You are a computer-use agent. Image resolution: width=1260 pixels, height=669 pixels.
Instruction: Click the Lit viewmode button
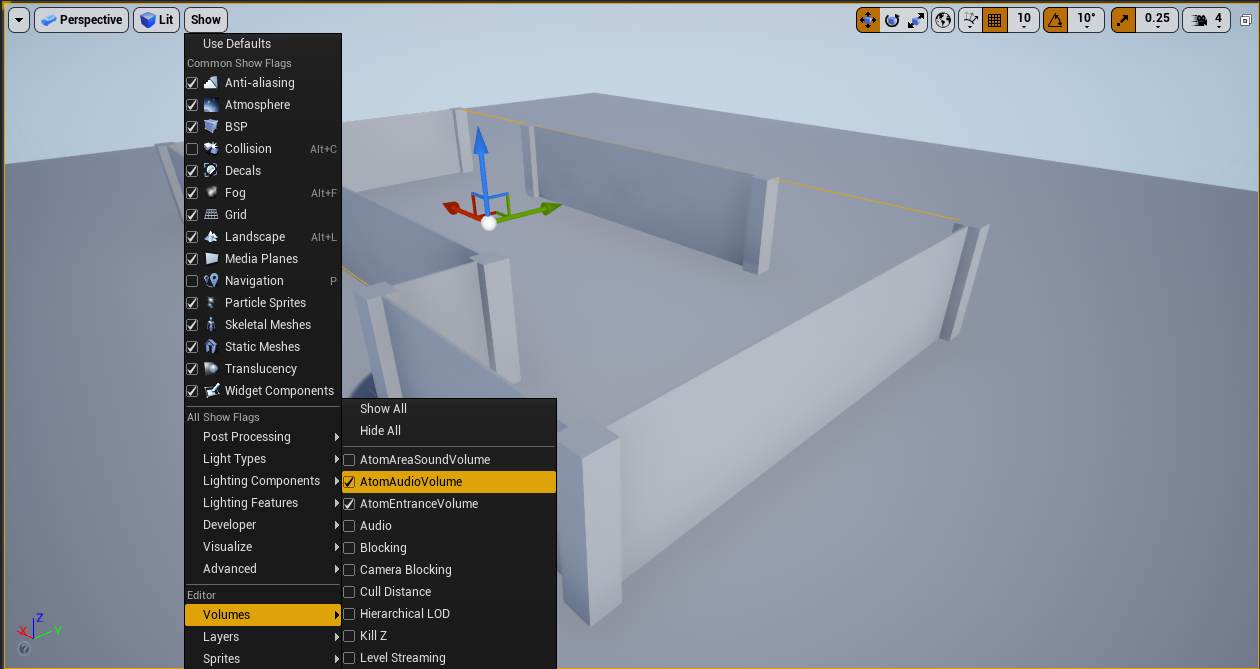tap(156, 19)
